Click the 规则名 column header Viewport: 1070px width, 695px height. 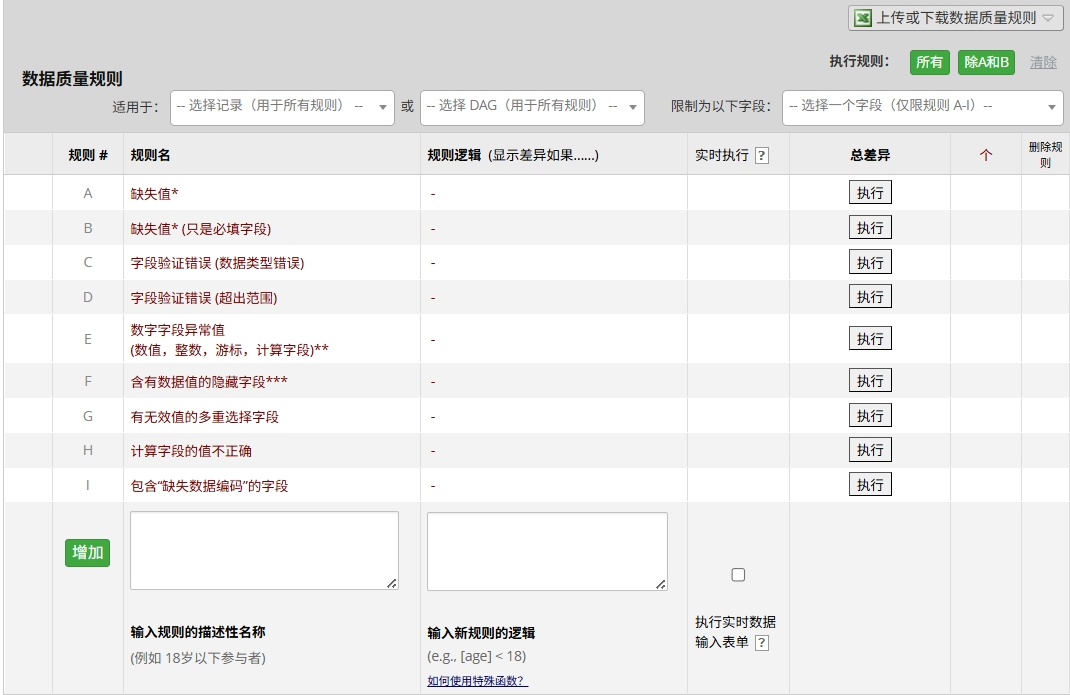[x=150, y=155]
